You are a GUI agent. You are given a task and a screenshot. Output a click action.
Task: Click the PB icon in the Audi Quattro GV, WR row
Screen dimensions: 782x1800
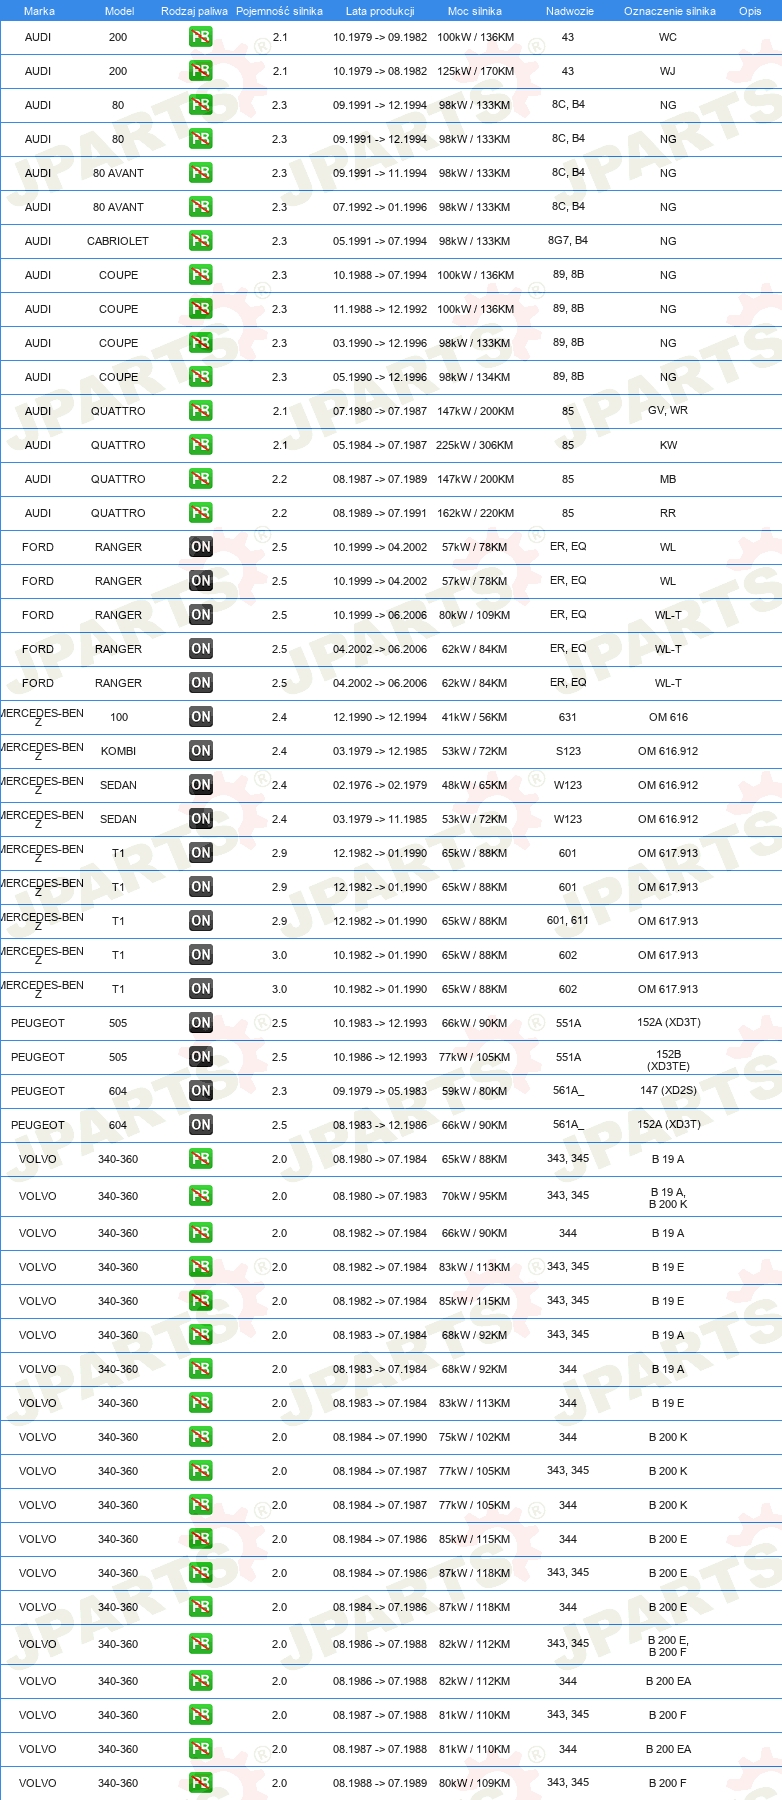[201, 411]
